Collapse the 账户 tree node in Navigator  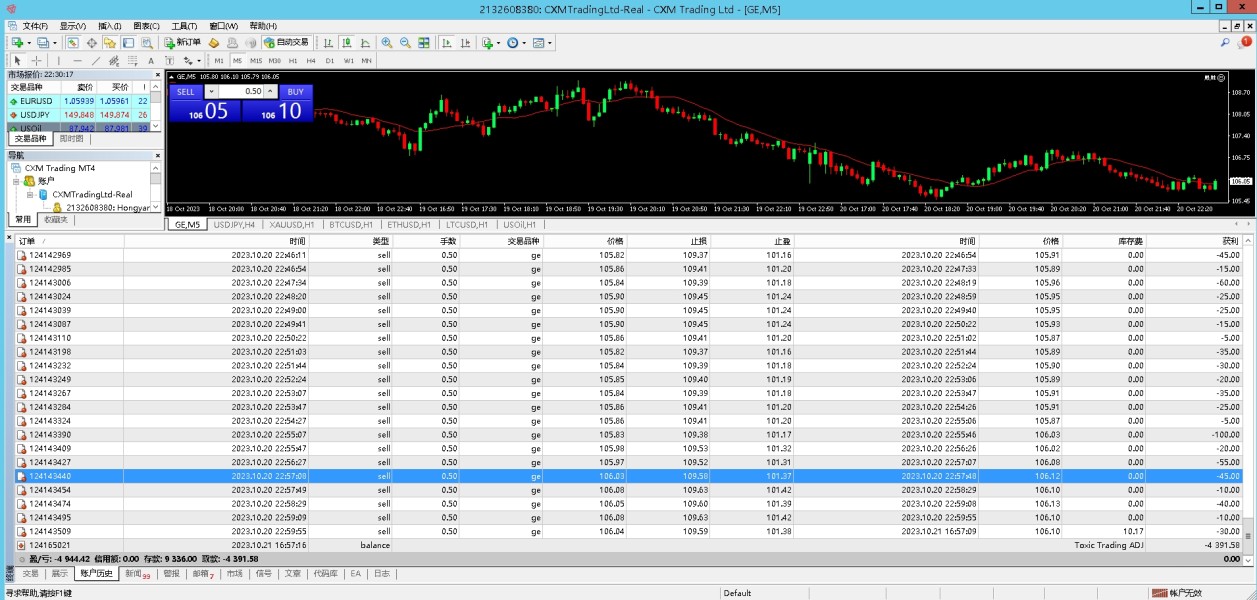point(17,181)
